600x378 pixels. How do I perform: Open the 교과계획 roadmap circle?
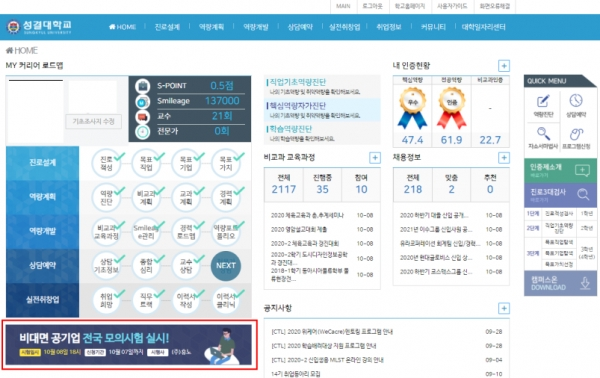(x=186, y=197)
